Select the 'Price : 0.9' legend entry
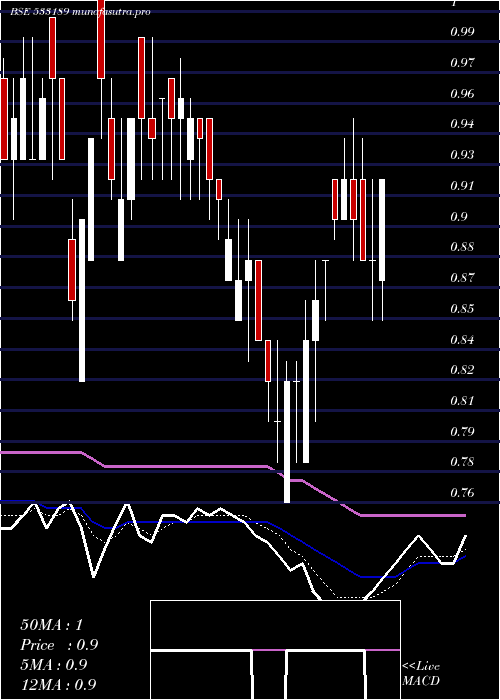Viewport: 500px width, 700px height. click(59, 645)
